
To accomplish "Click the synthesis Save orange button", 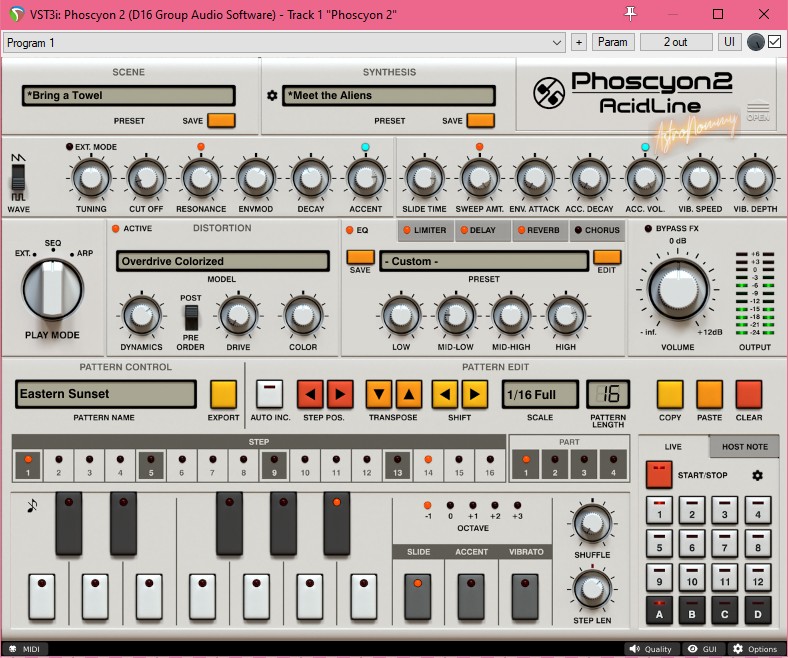I will click(x=480, y=121).
